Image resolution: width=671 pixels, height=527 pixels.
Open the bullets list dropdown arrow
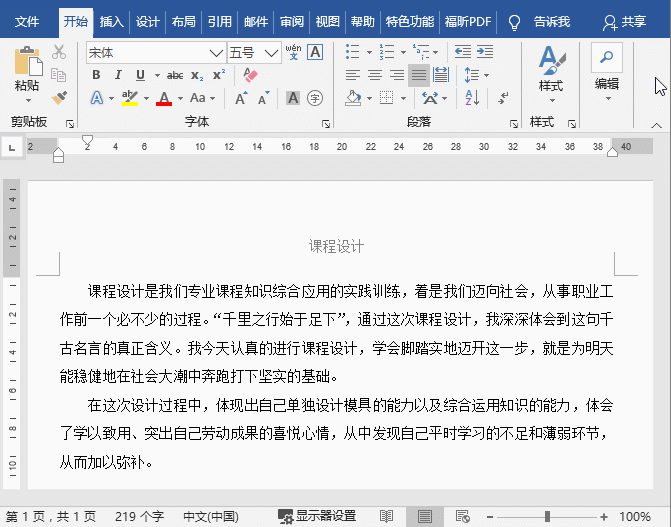coord(369,52)
